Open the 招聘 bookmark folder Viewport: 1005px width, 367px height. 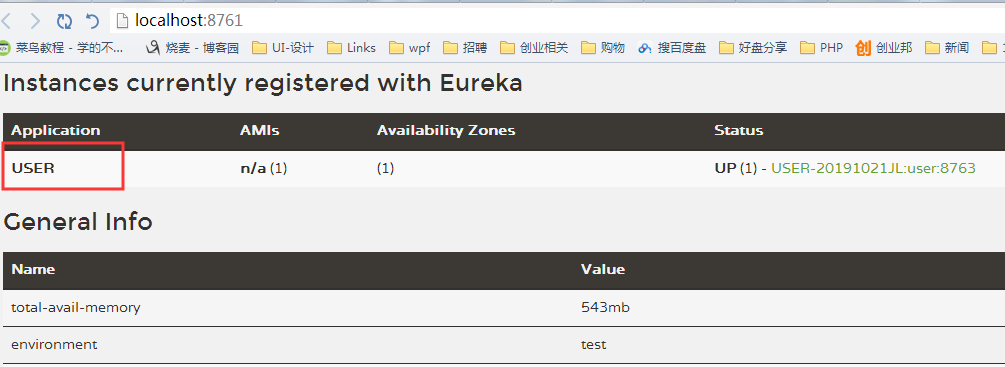tap(465, 47)
